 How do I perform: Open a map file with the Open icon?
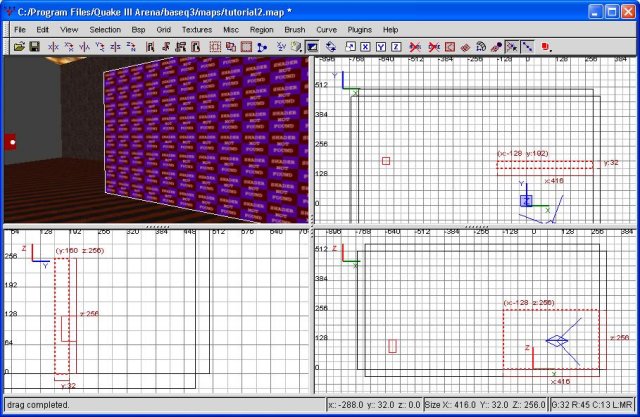(x=19, y=47)
